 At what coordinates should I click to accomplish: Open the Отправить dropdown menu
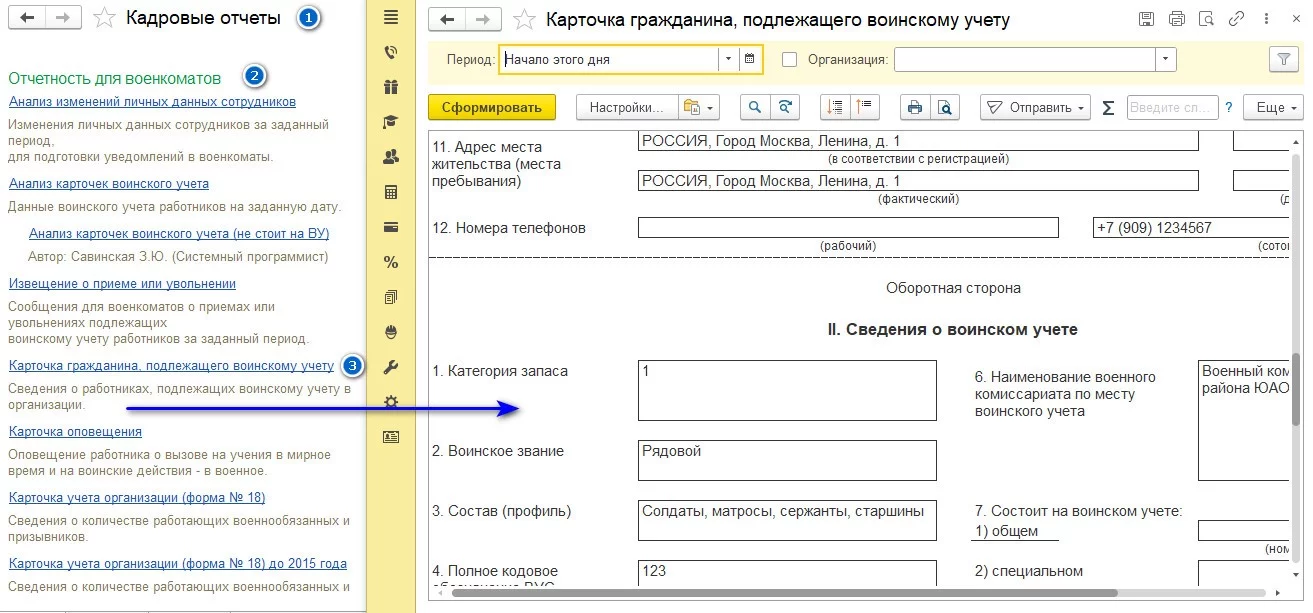click(1035, 108)
